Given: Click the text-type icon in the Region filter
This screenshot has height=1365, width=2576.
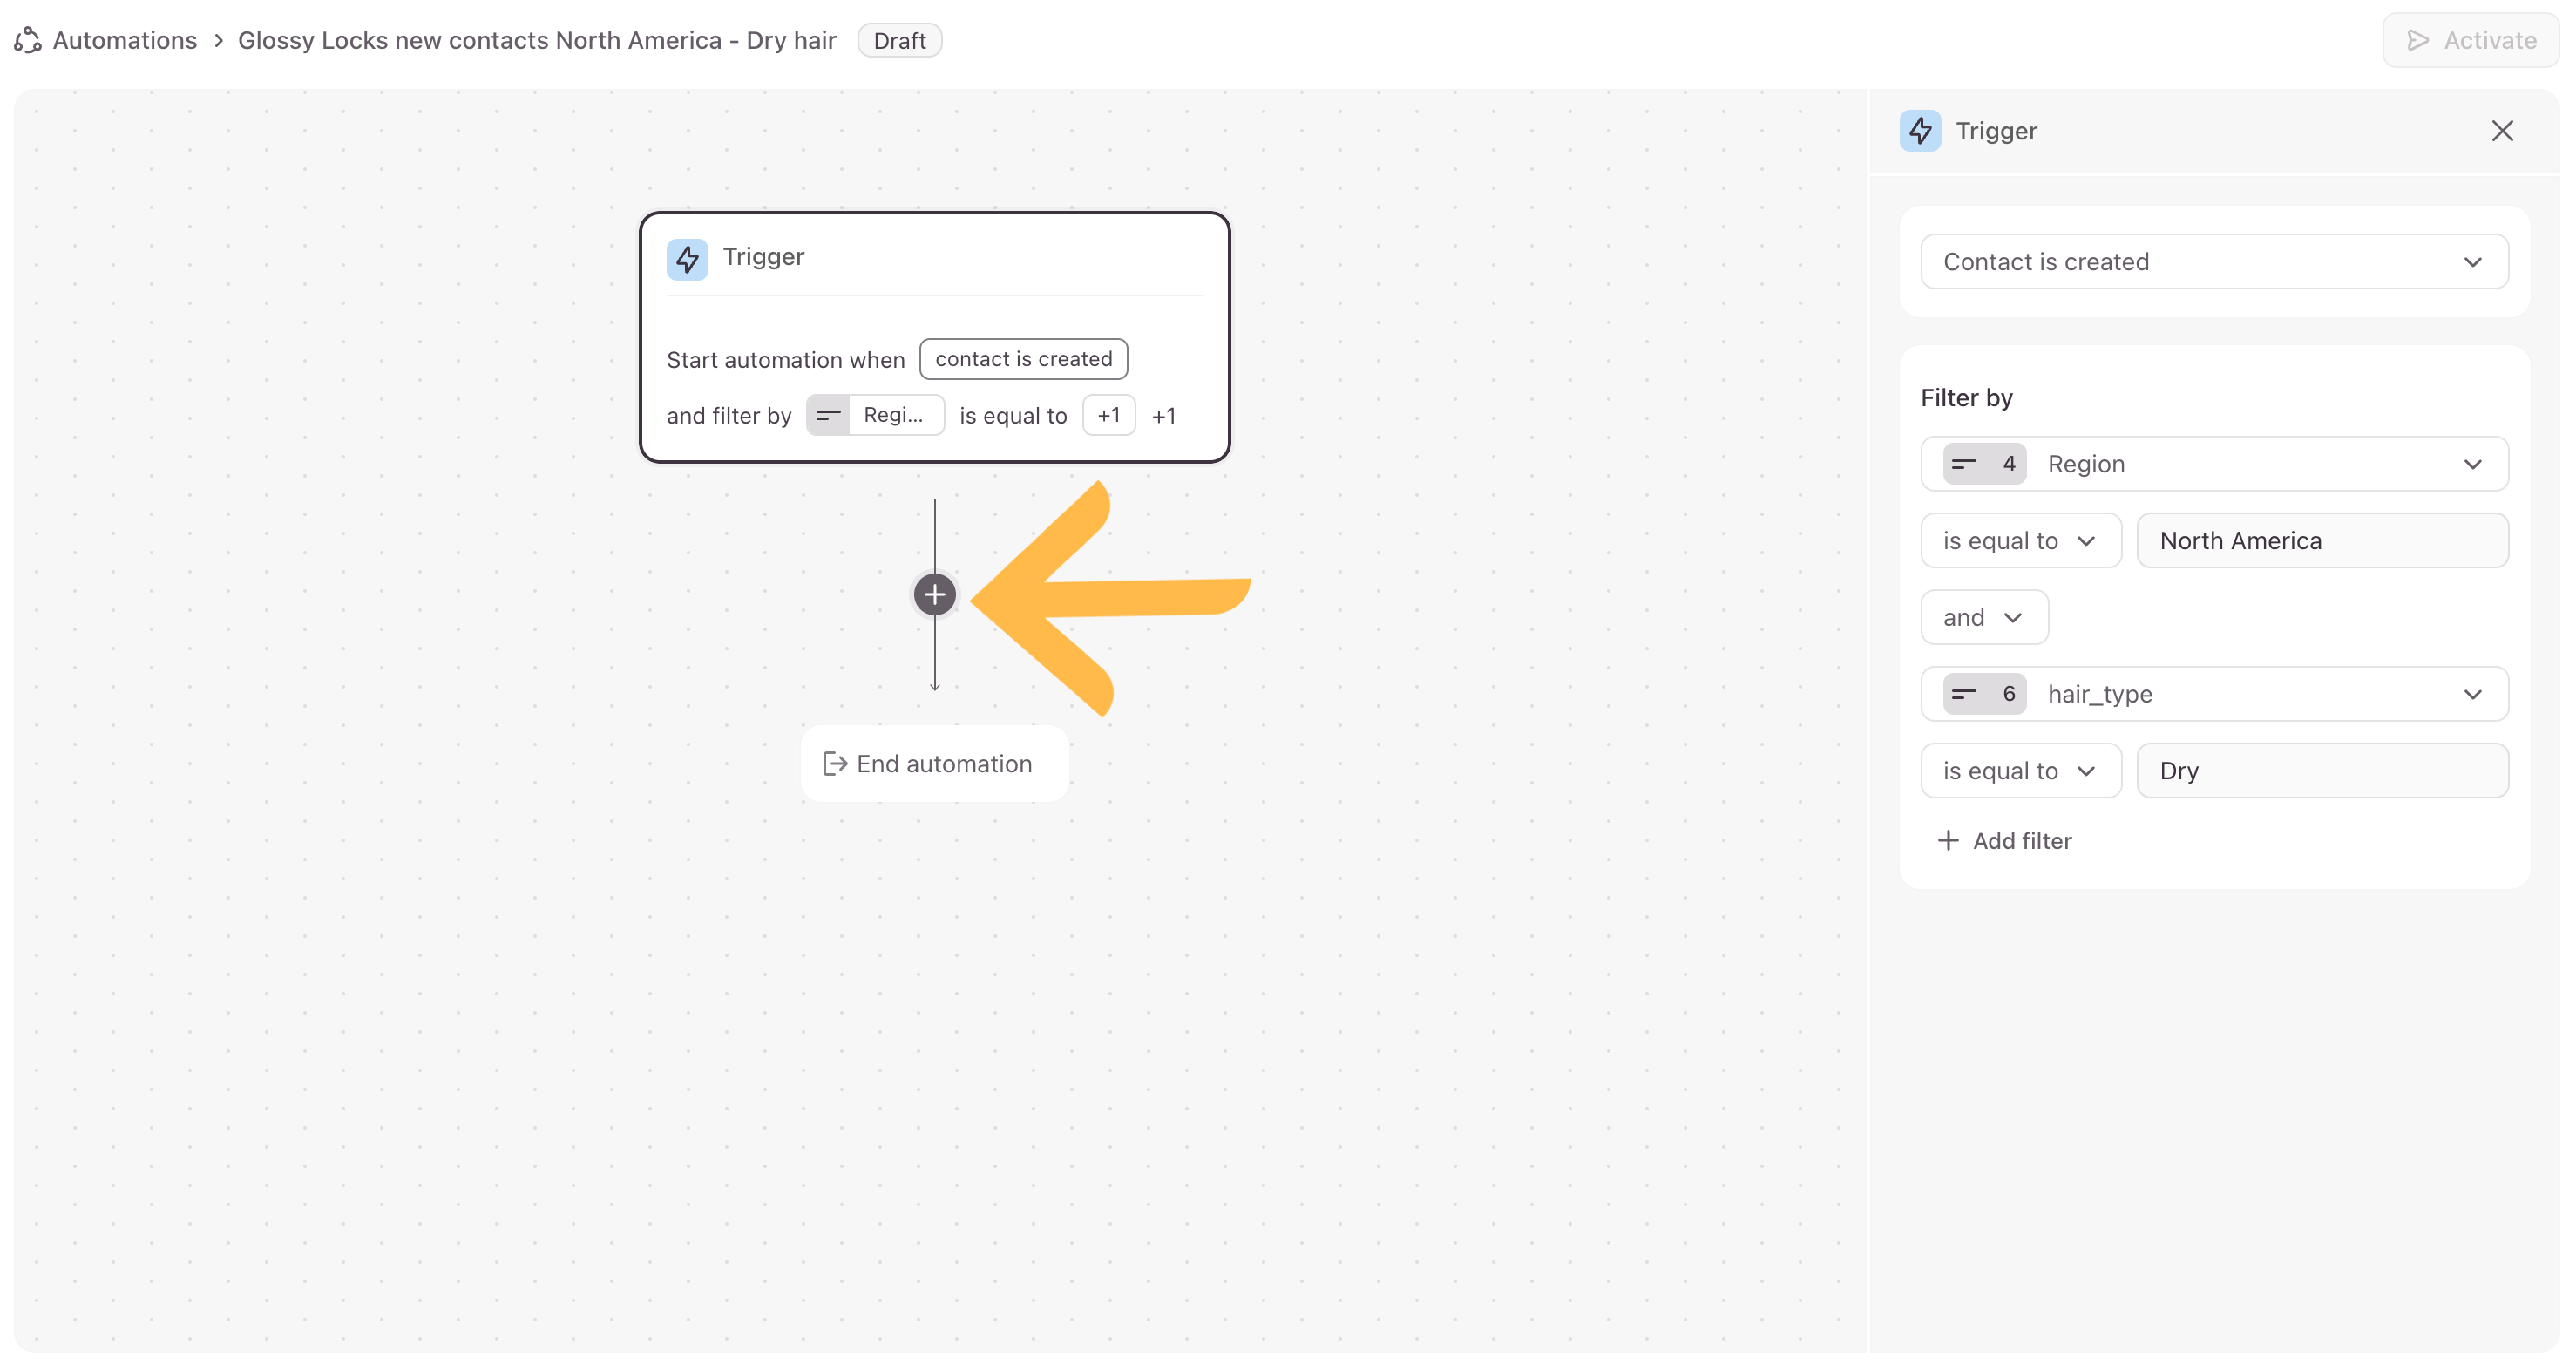Looking at the screenshot, I should (1964, 464).
